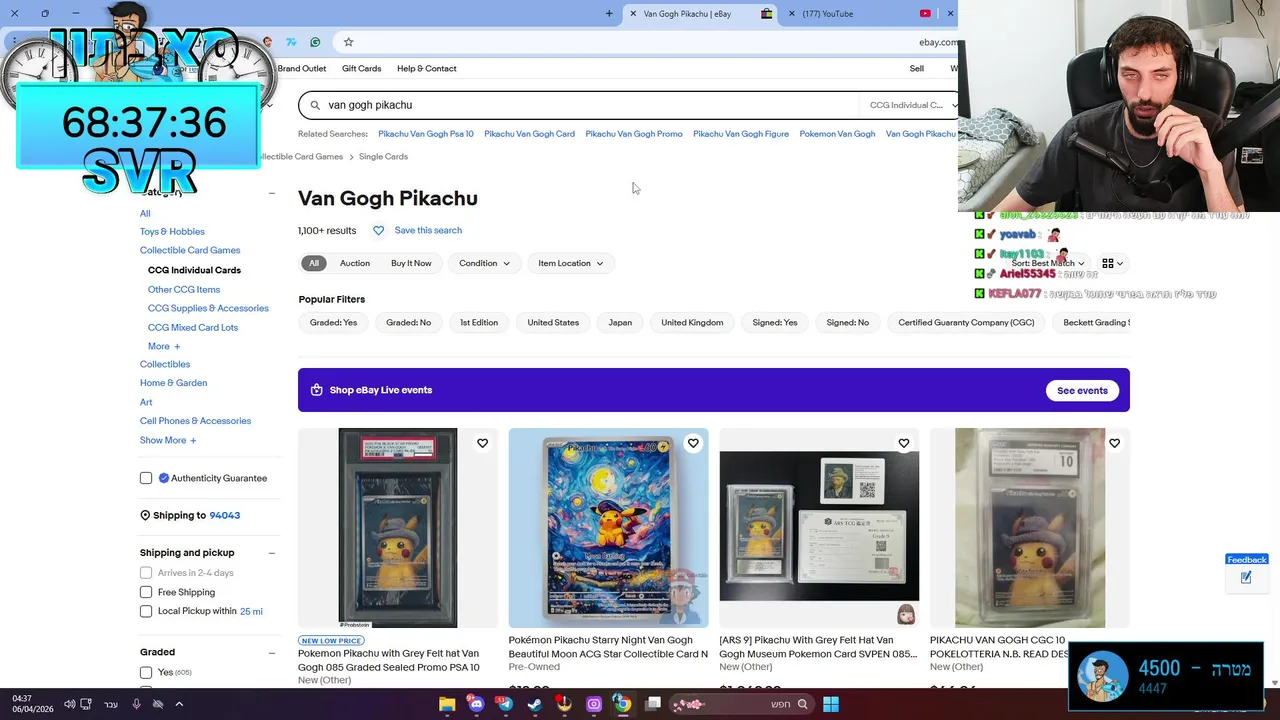Click the microphone icon in system tray
1280x720 pixels.
tap(135, 704)
